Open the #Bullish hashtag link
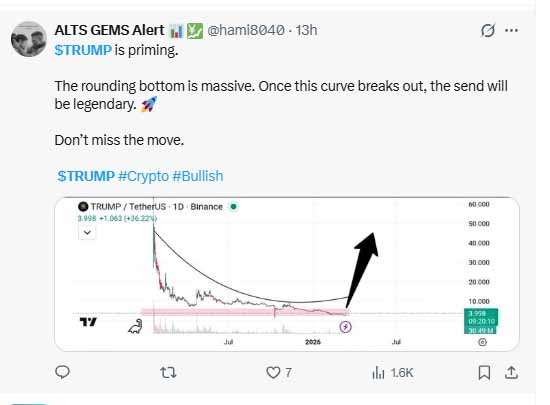The width and height of the screenshot is (550, 405). point(198,176)
